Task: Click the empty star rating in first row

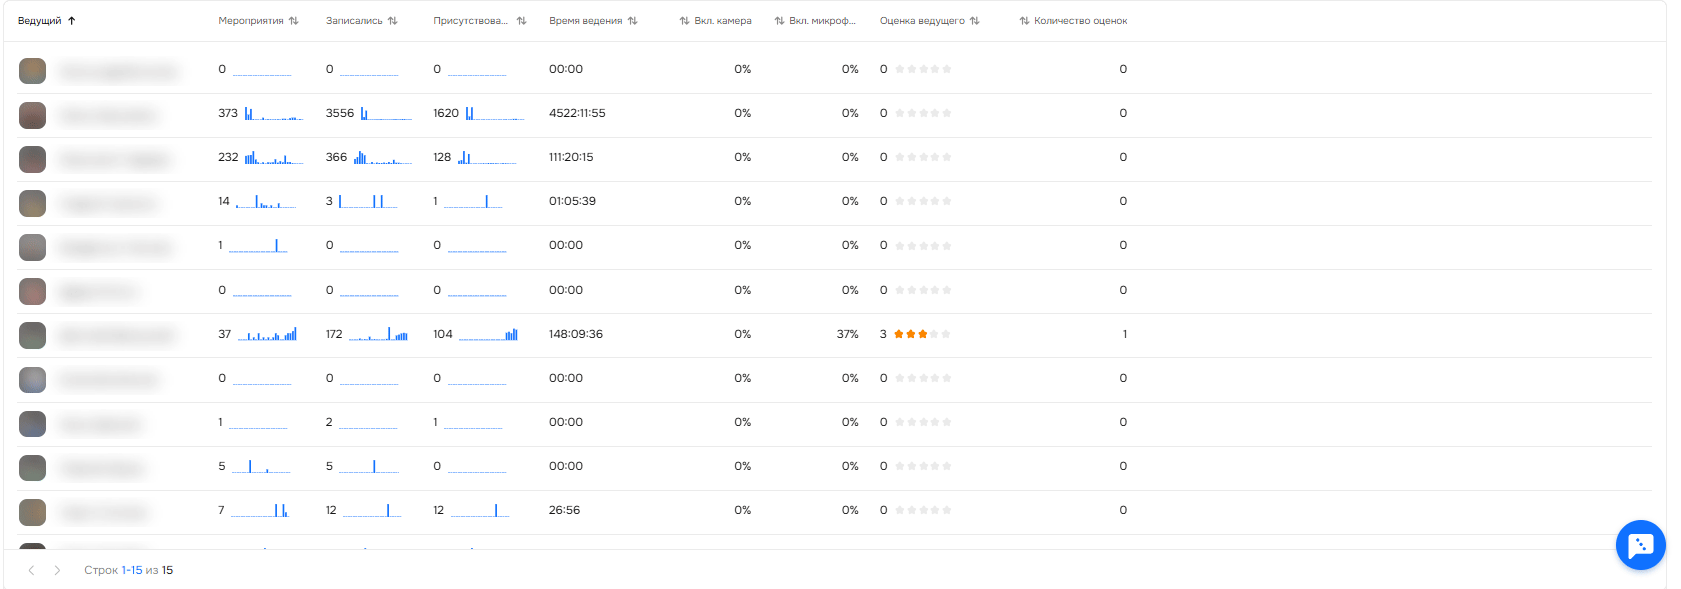Action: click(923, 69)
